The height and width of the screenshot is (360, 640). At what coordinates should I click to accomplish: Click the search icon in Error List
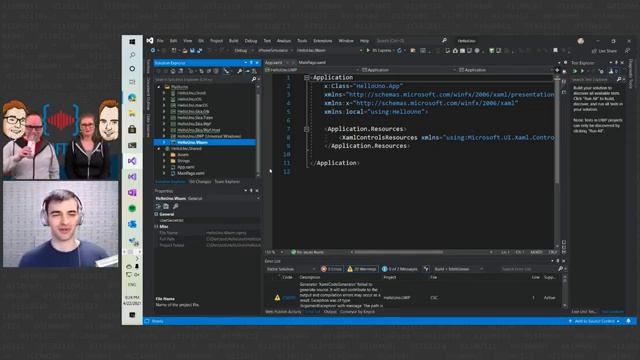(x=560, y=269)
